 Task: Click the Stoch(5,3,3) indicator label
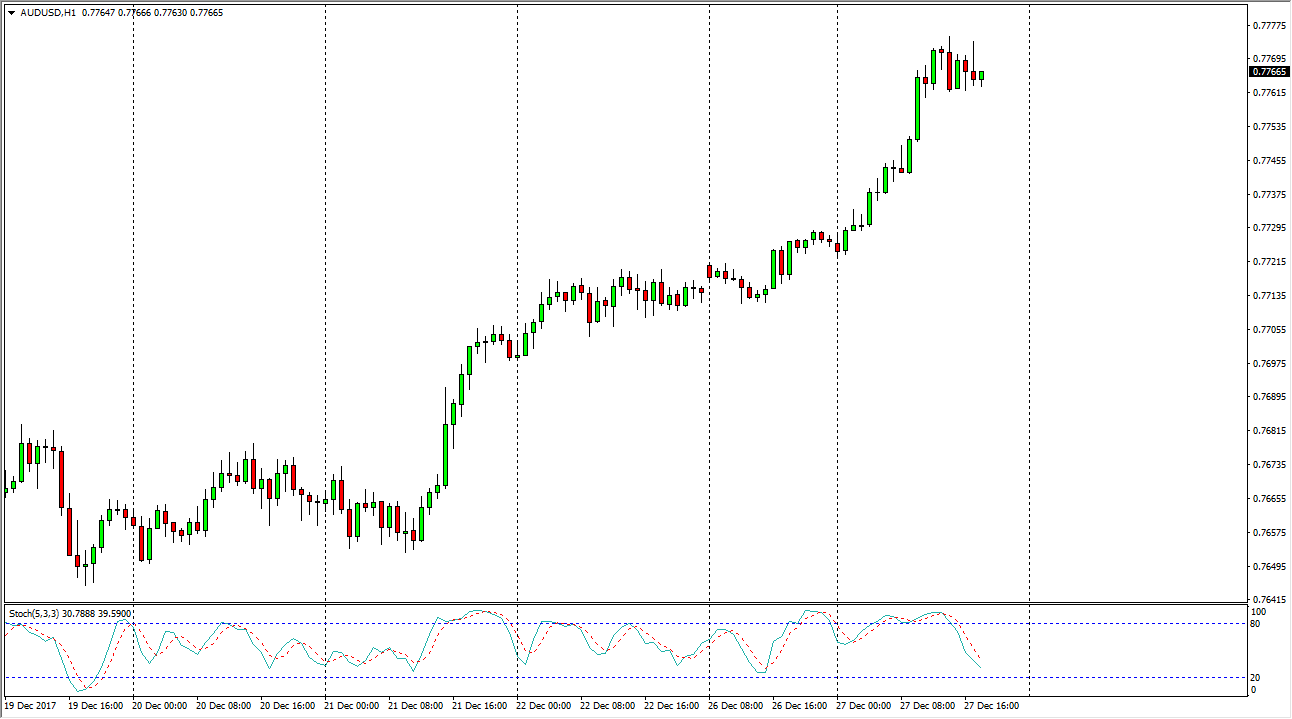pyautogui.click(x=38, y=613)
